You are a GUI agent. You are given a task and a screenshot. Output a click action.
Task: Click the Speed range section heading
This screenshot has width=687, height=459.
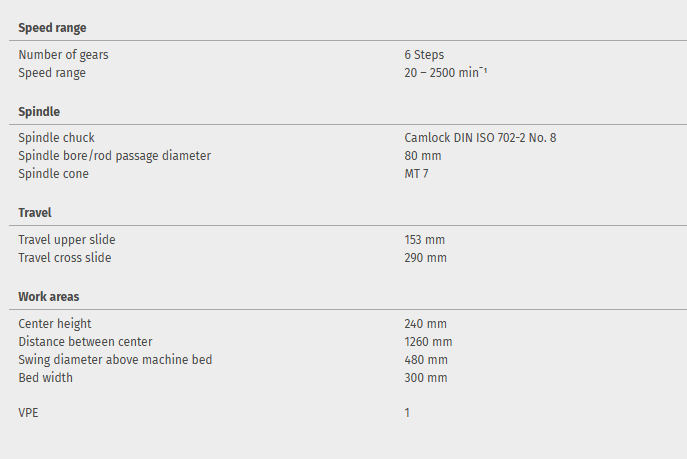pos(52,28)
